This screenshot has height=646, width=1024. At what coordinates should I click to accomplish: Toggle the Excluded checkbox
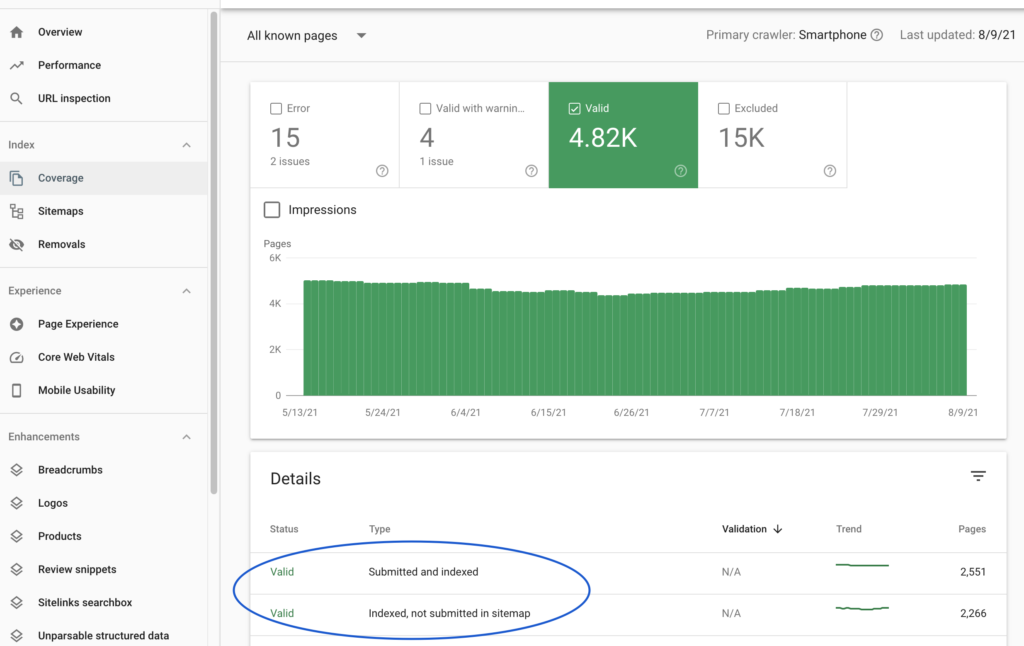724,108
